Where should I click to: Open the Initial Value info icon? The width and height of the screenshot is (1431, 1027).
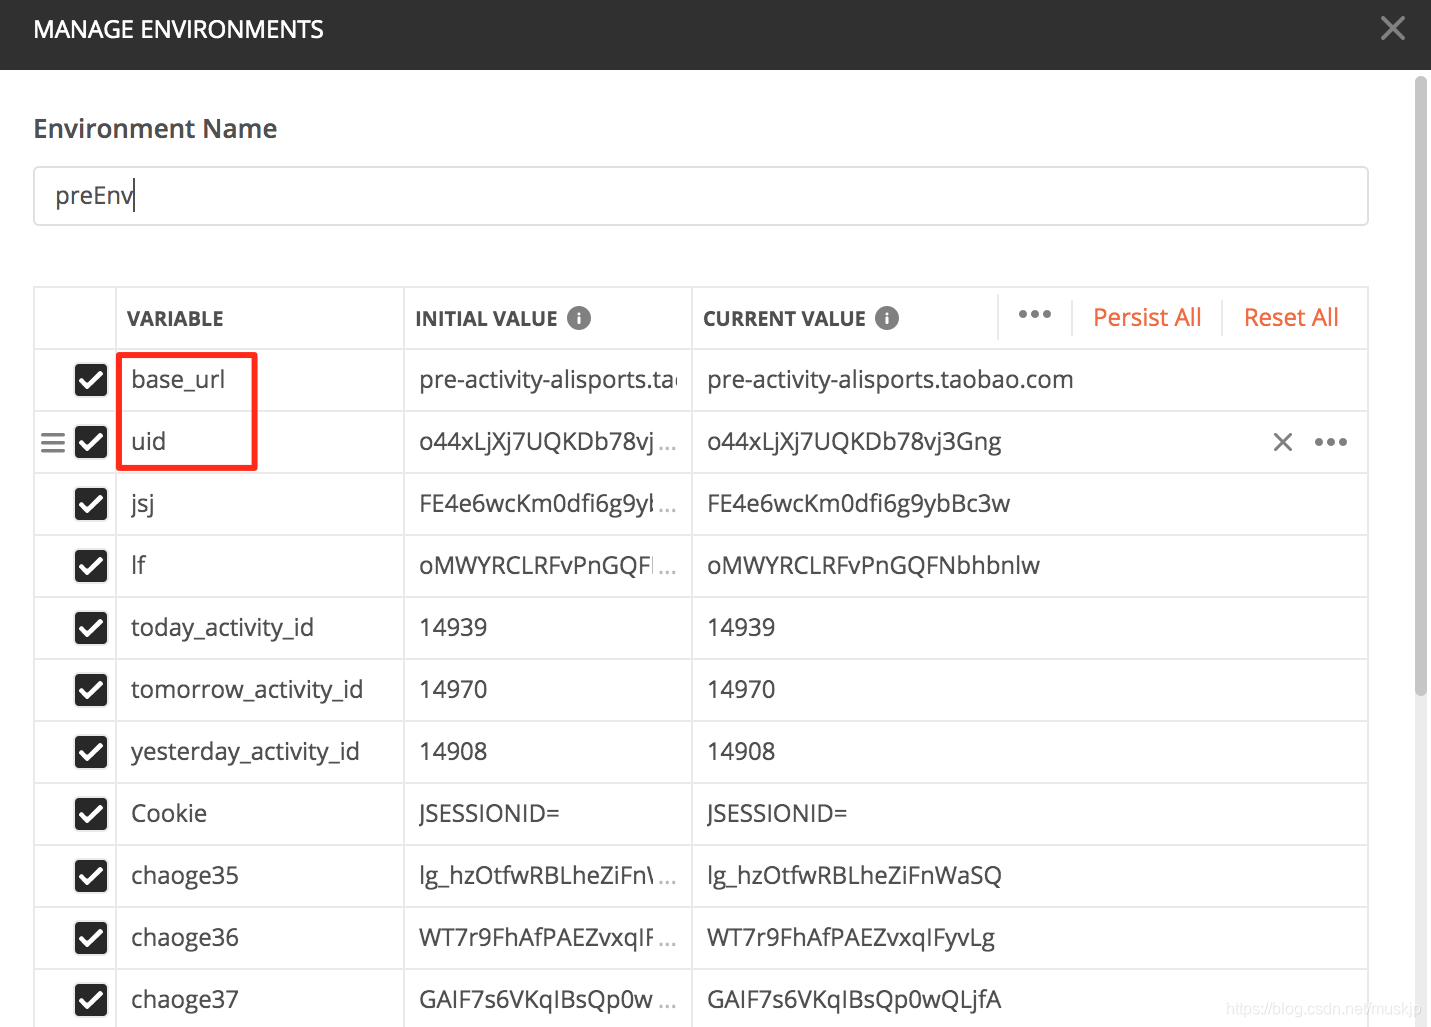[579, 318]
